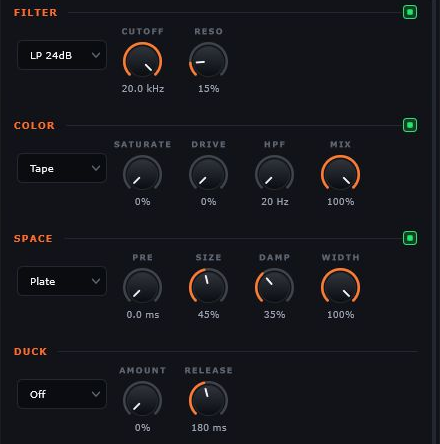
Task: Click the SATURATE knob
Action: click(x=142, y=174)
